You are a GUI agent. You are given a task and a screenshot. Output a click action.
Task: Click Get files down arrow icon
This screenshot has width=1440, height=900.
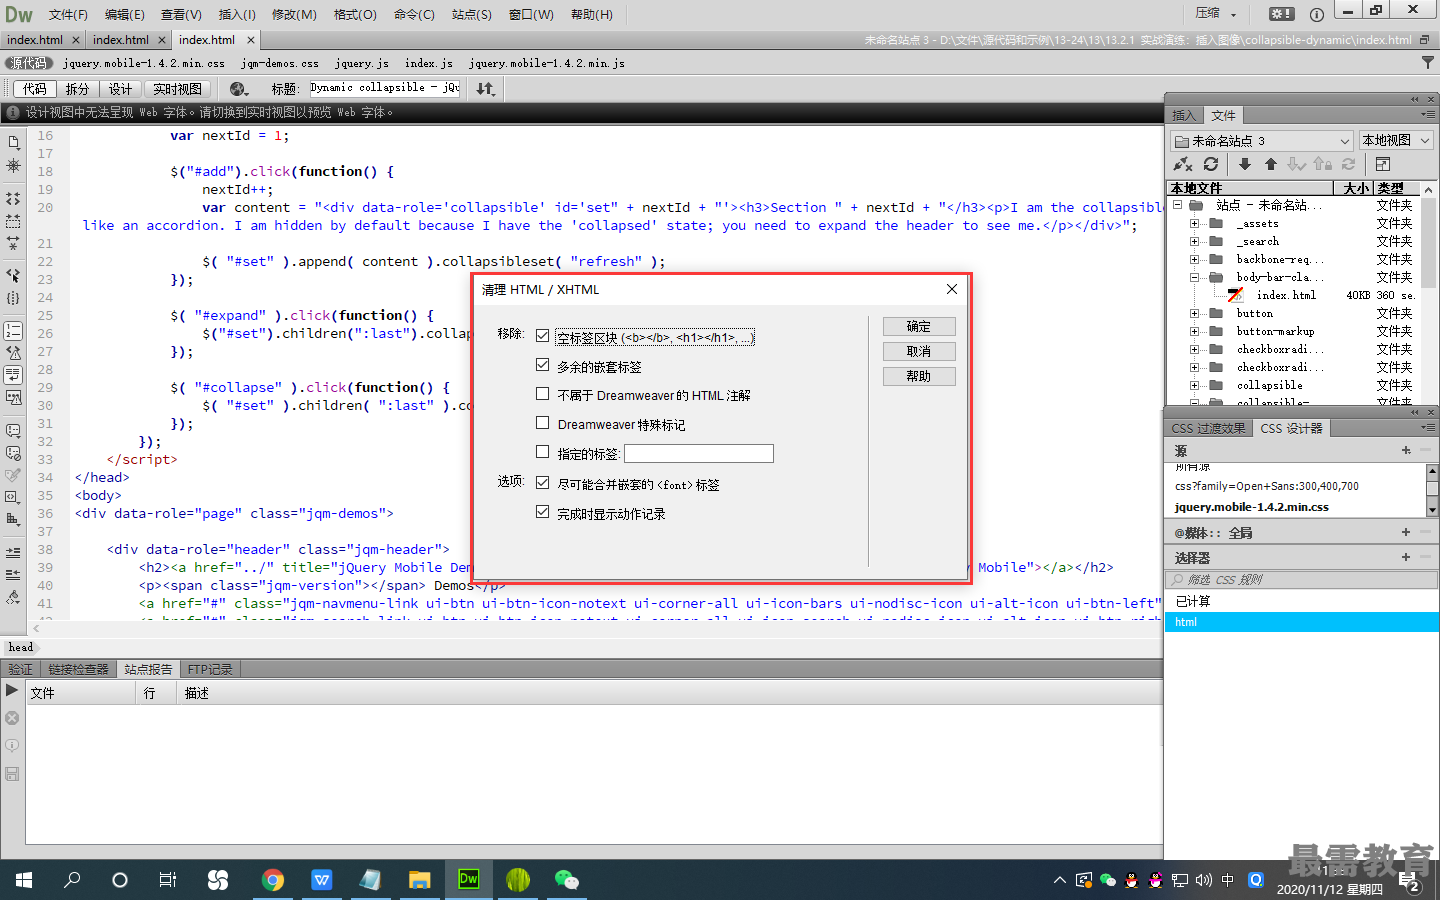[x=1244, y=164]
